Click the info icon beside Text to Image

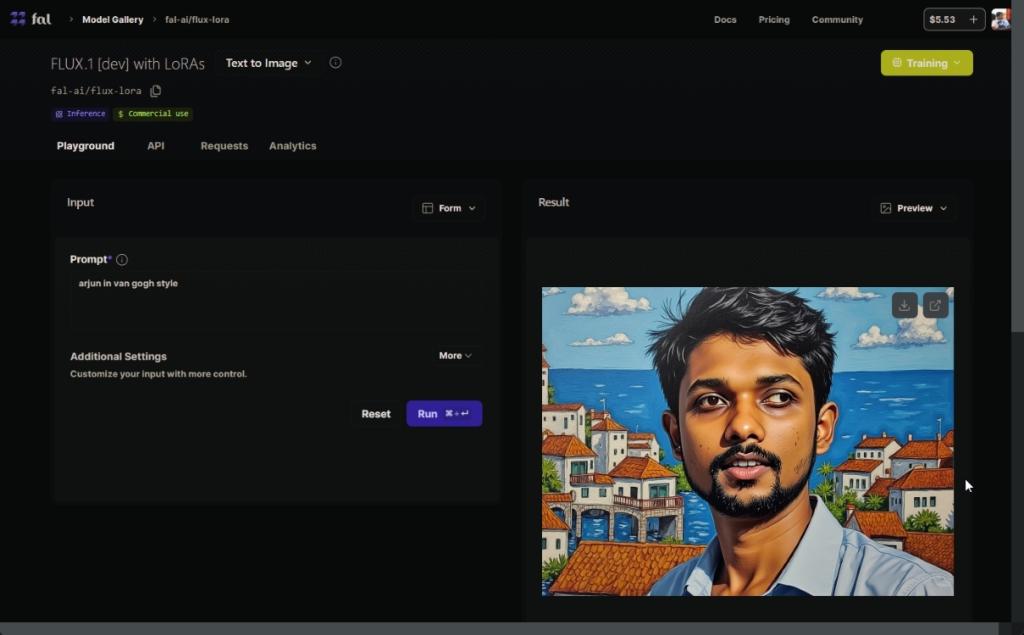point(335,63)
